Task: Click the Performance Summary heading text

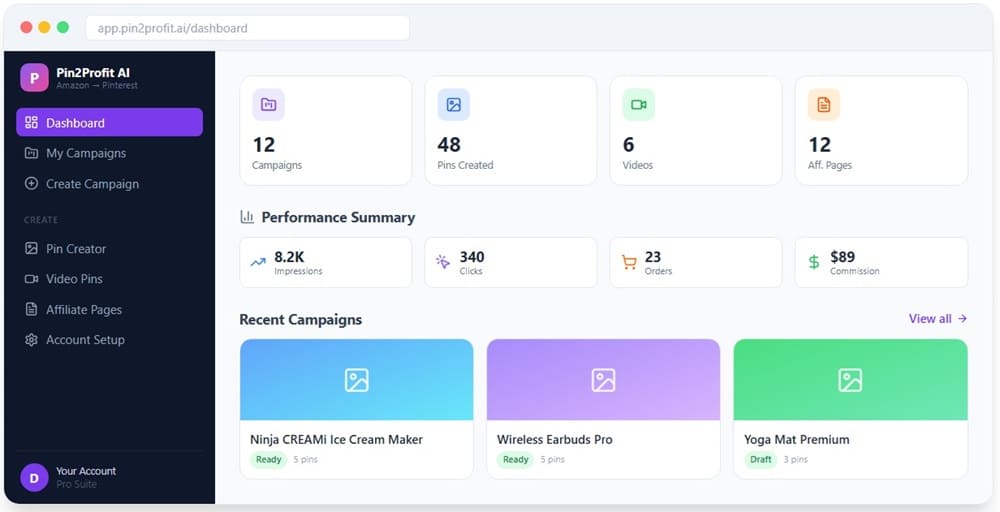Action: coord(338,217)
